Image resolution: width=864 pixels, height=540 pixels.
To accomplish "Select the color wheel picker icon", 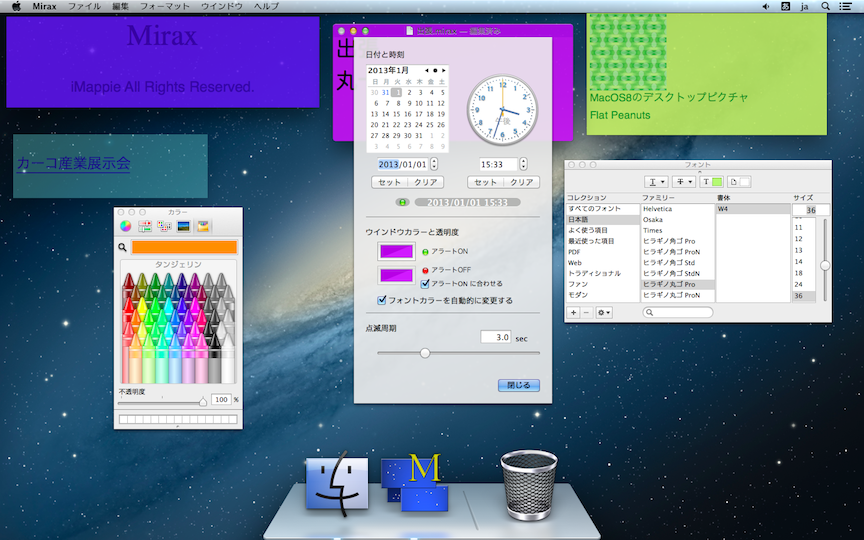I will pos(126,226).
